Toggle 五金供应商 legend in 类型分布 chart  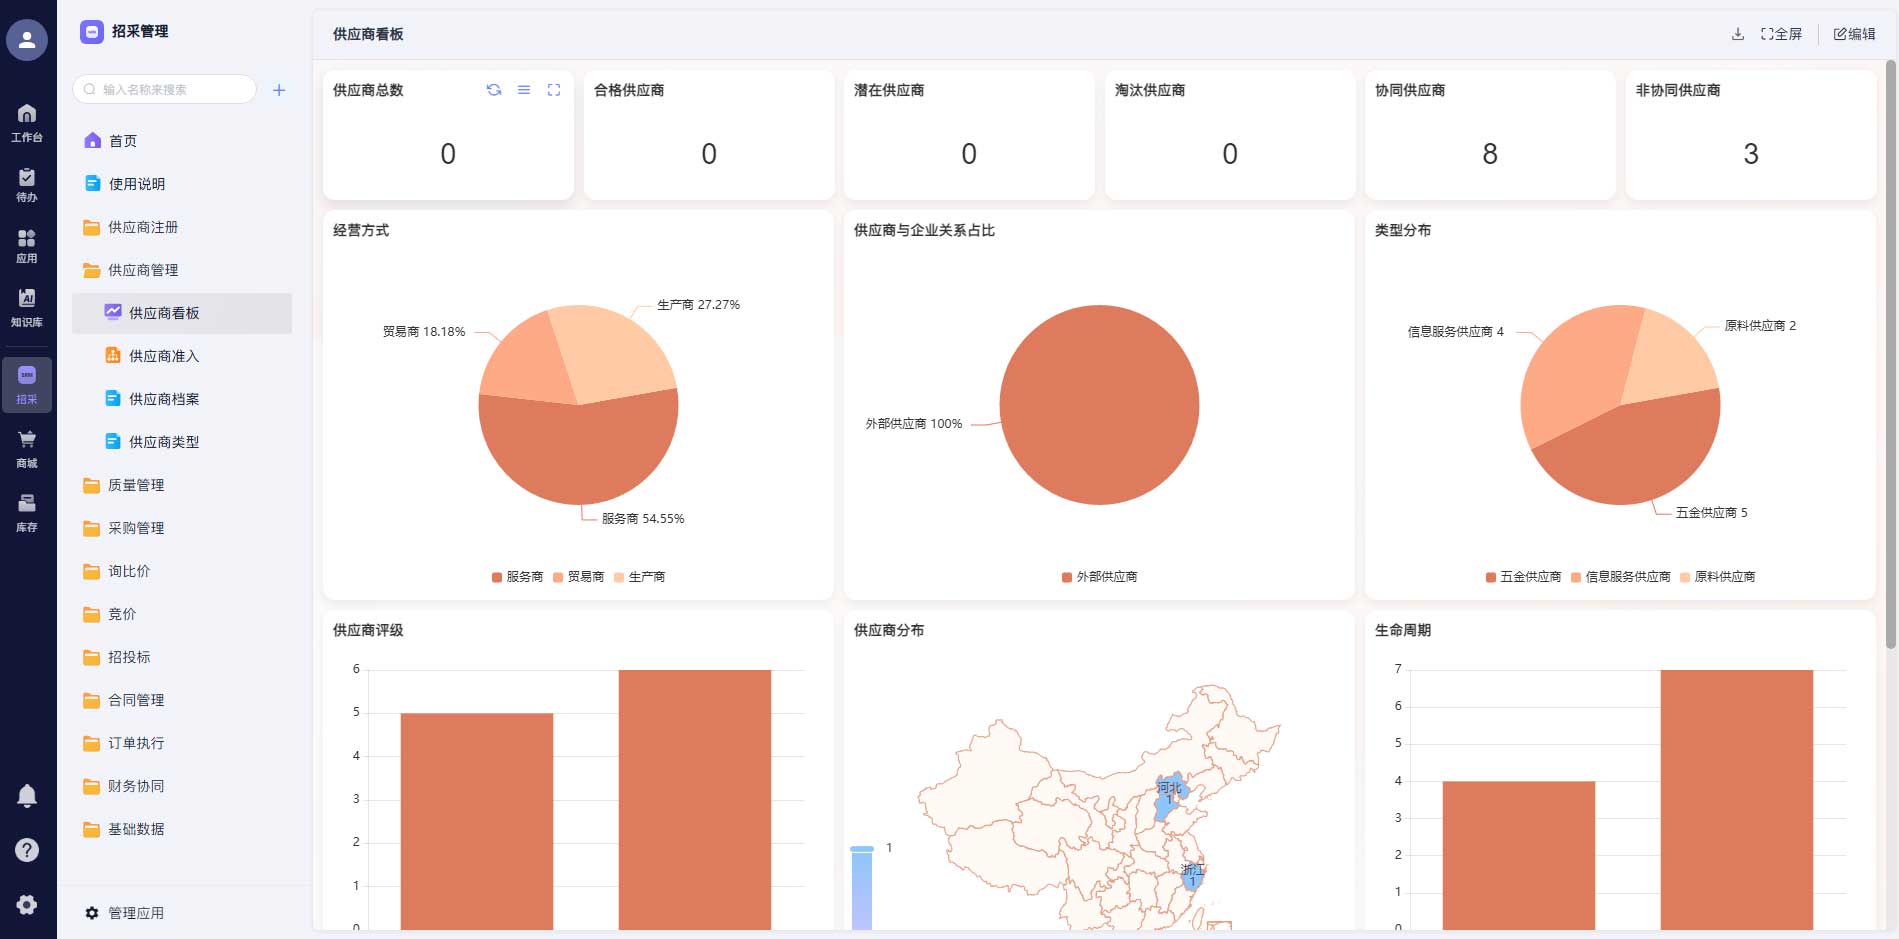click(x=1523, y=577)
